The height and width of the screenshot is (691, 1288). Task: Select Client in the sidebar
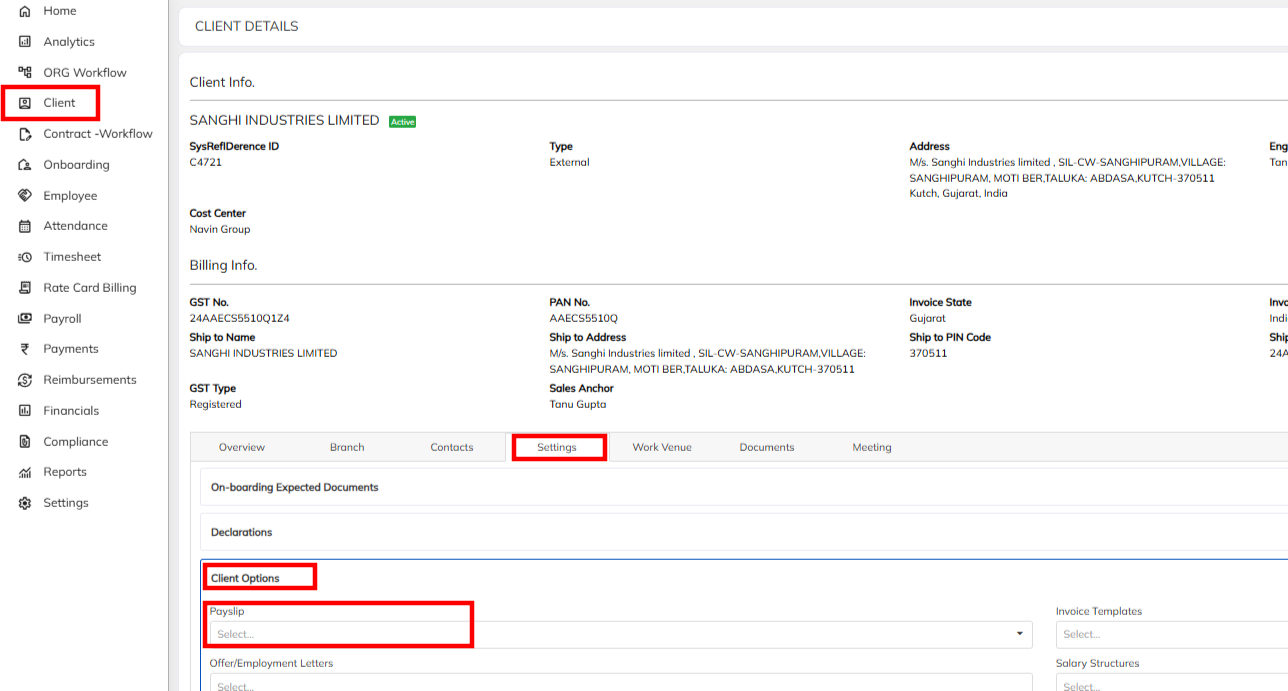pyautogui.click(x=59, y=103)
